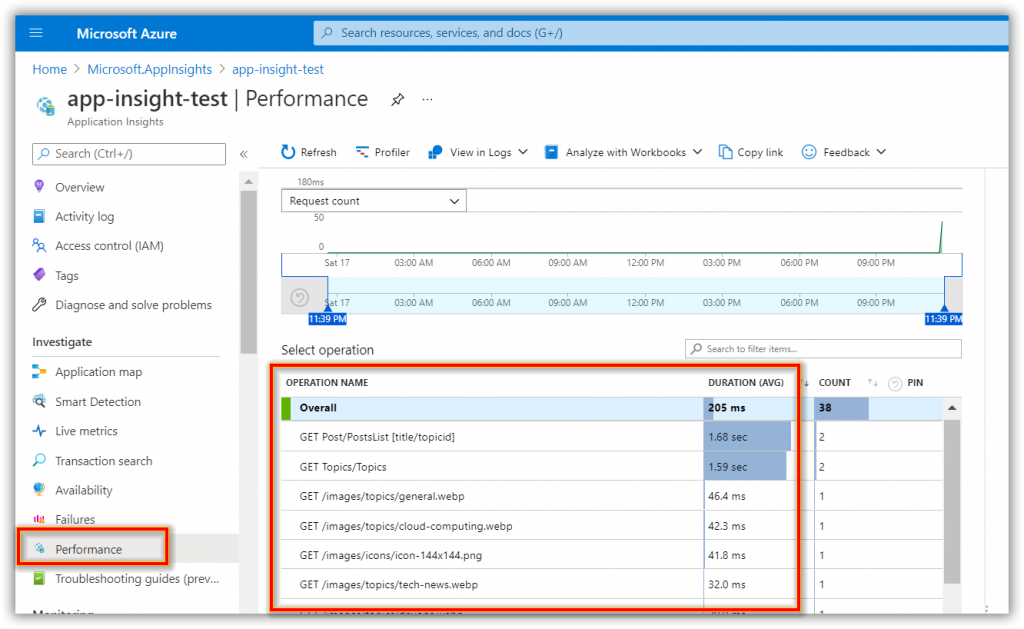Click the Live metrics pulse icon
1024x629 pixels.
pos(39,431)
